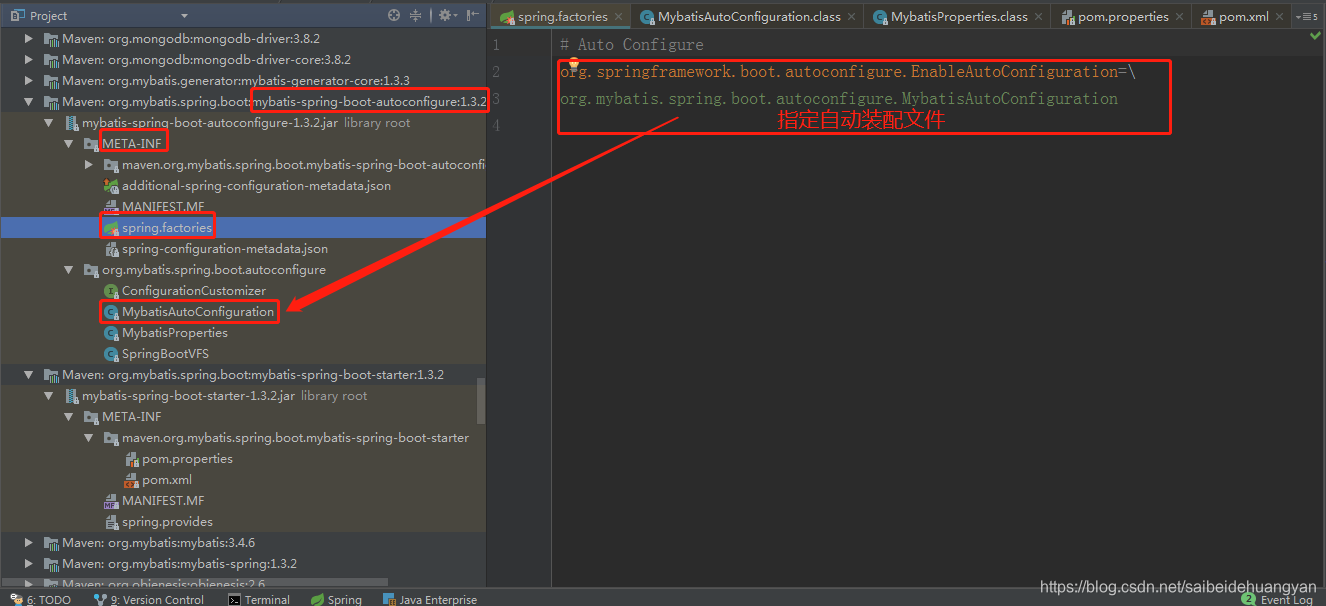Expand Maven: org.mybatis:mybatis-spring:1.3.2
Viewport: 1326px width, 606px height.
pos(29,564)
